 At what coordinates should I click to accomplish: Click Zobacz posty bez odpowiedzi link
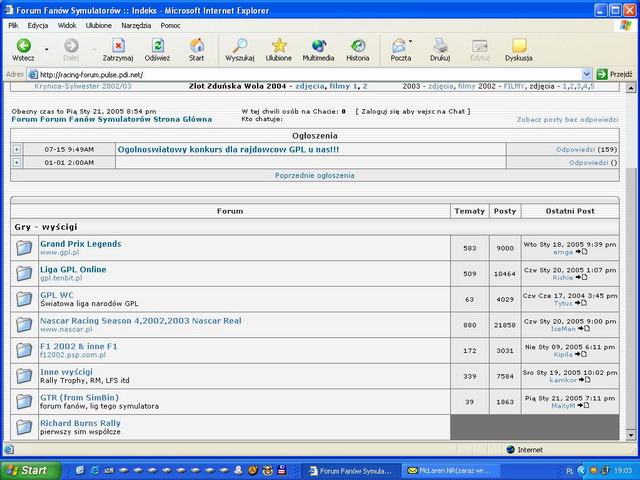tap(567, 120)
